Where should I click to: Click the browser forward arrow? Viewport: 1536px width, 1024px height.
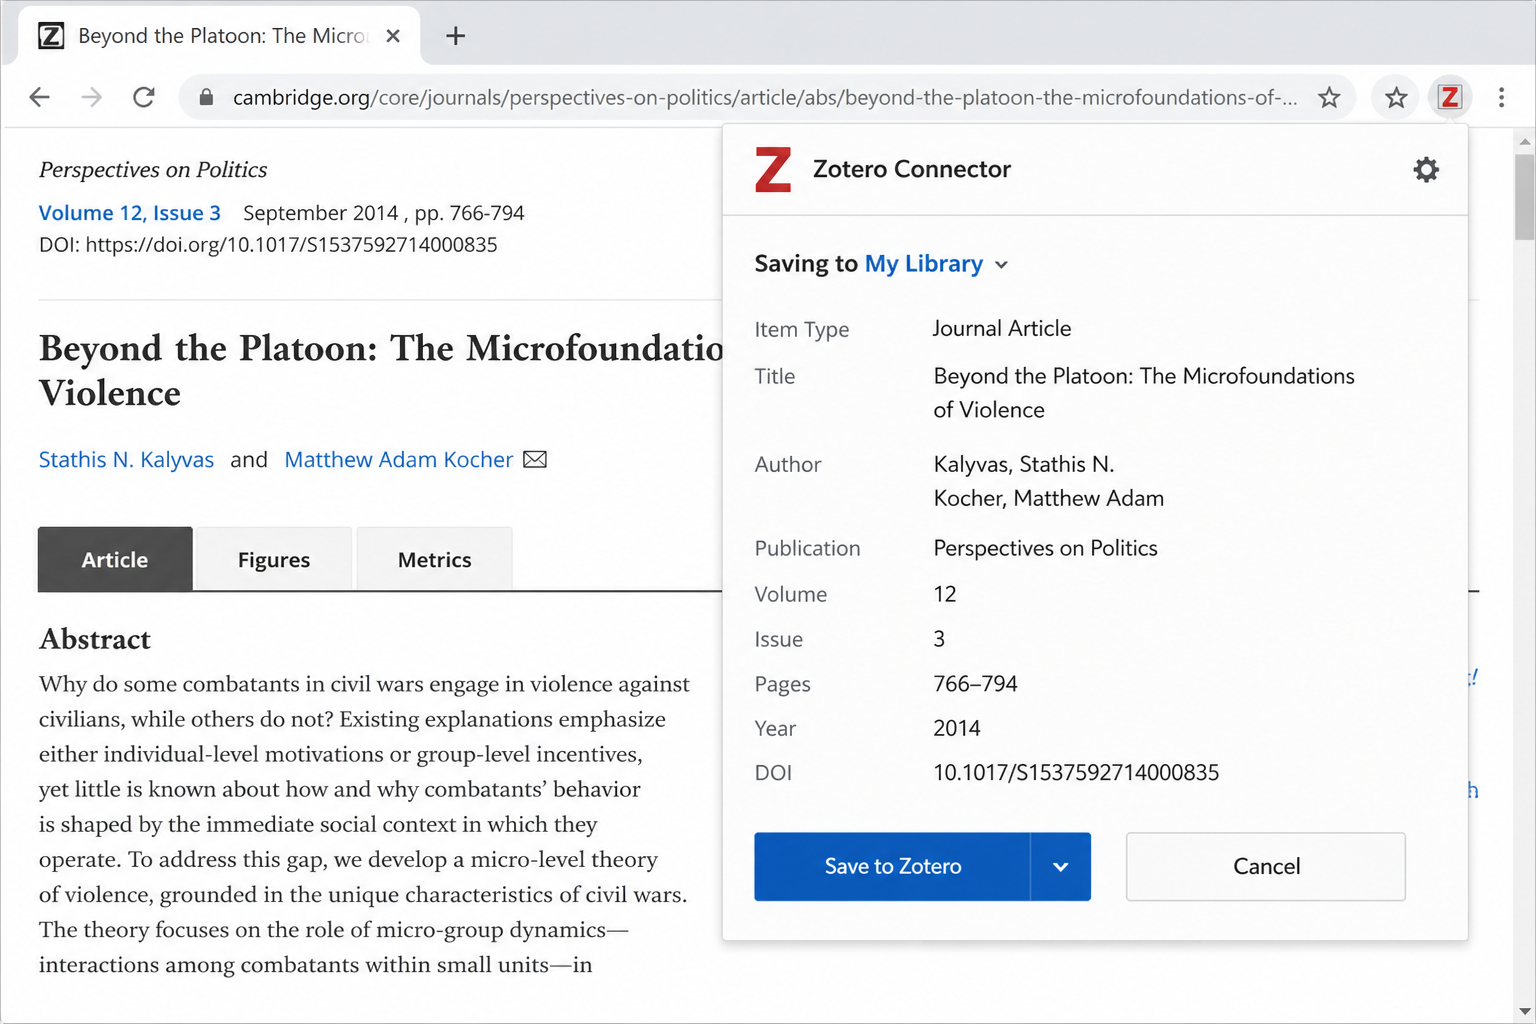(x=91, y=97)
